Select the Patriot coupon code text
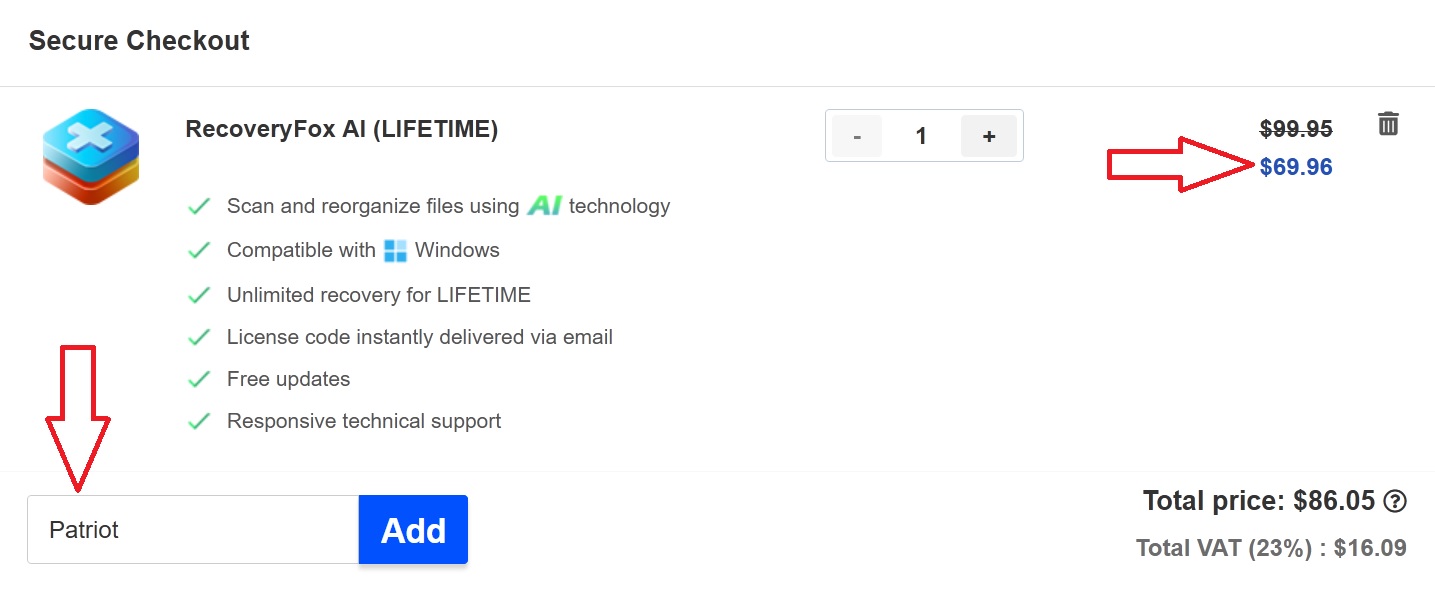Viewport: 1435px width, 611px height. (x=84, y=530)
